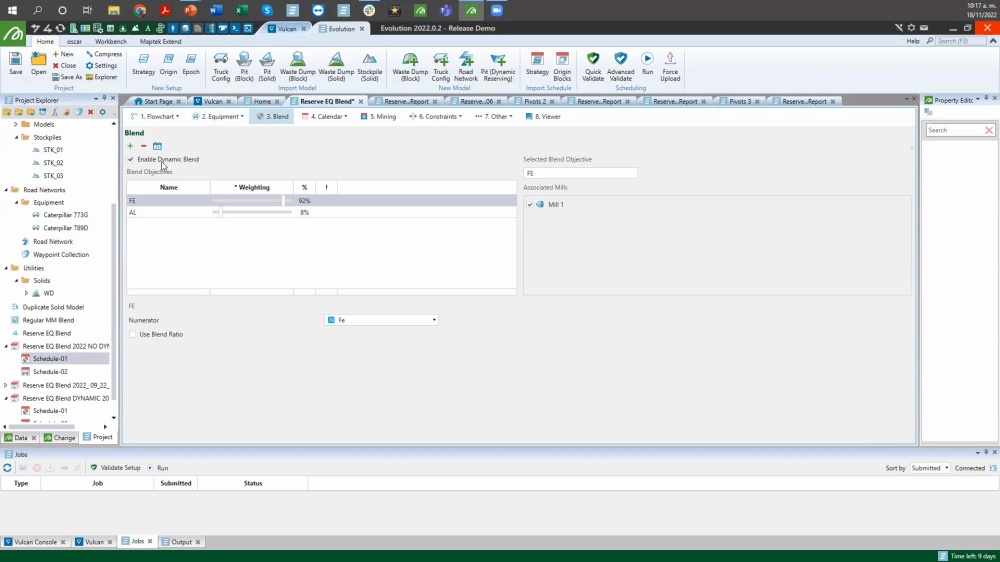Expand the Models tree folder
1000x562 pixels.
(x=16, y=124)
